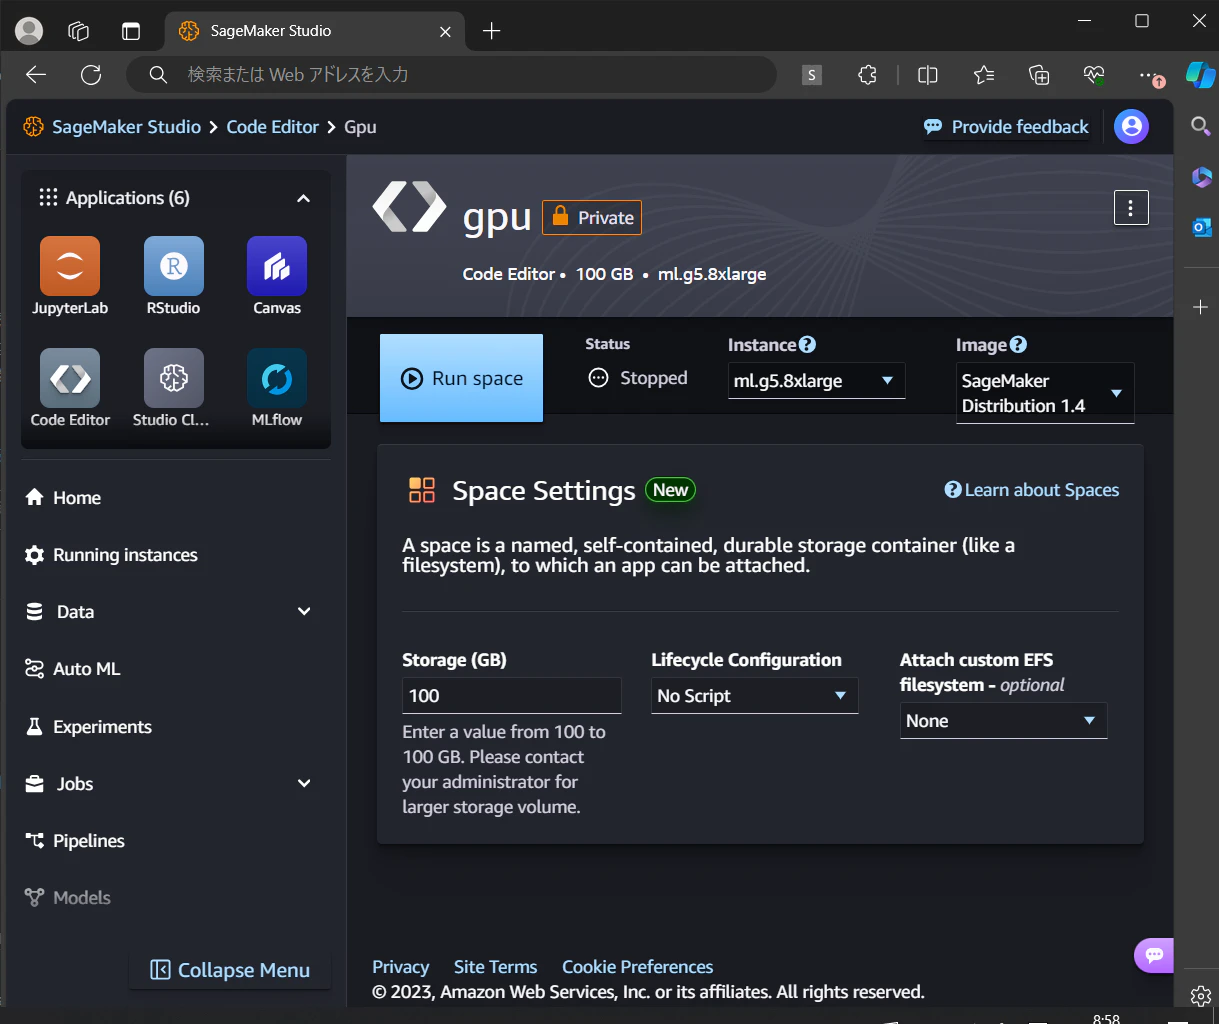Click the Storage (GB) input field
Image resolution: width=1219 pixels, height=1024 pixels.
point(511,696)
